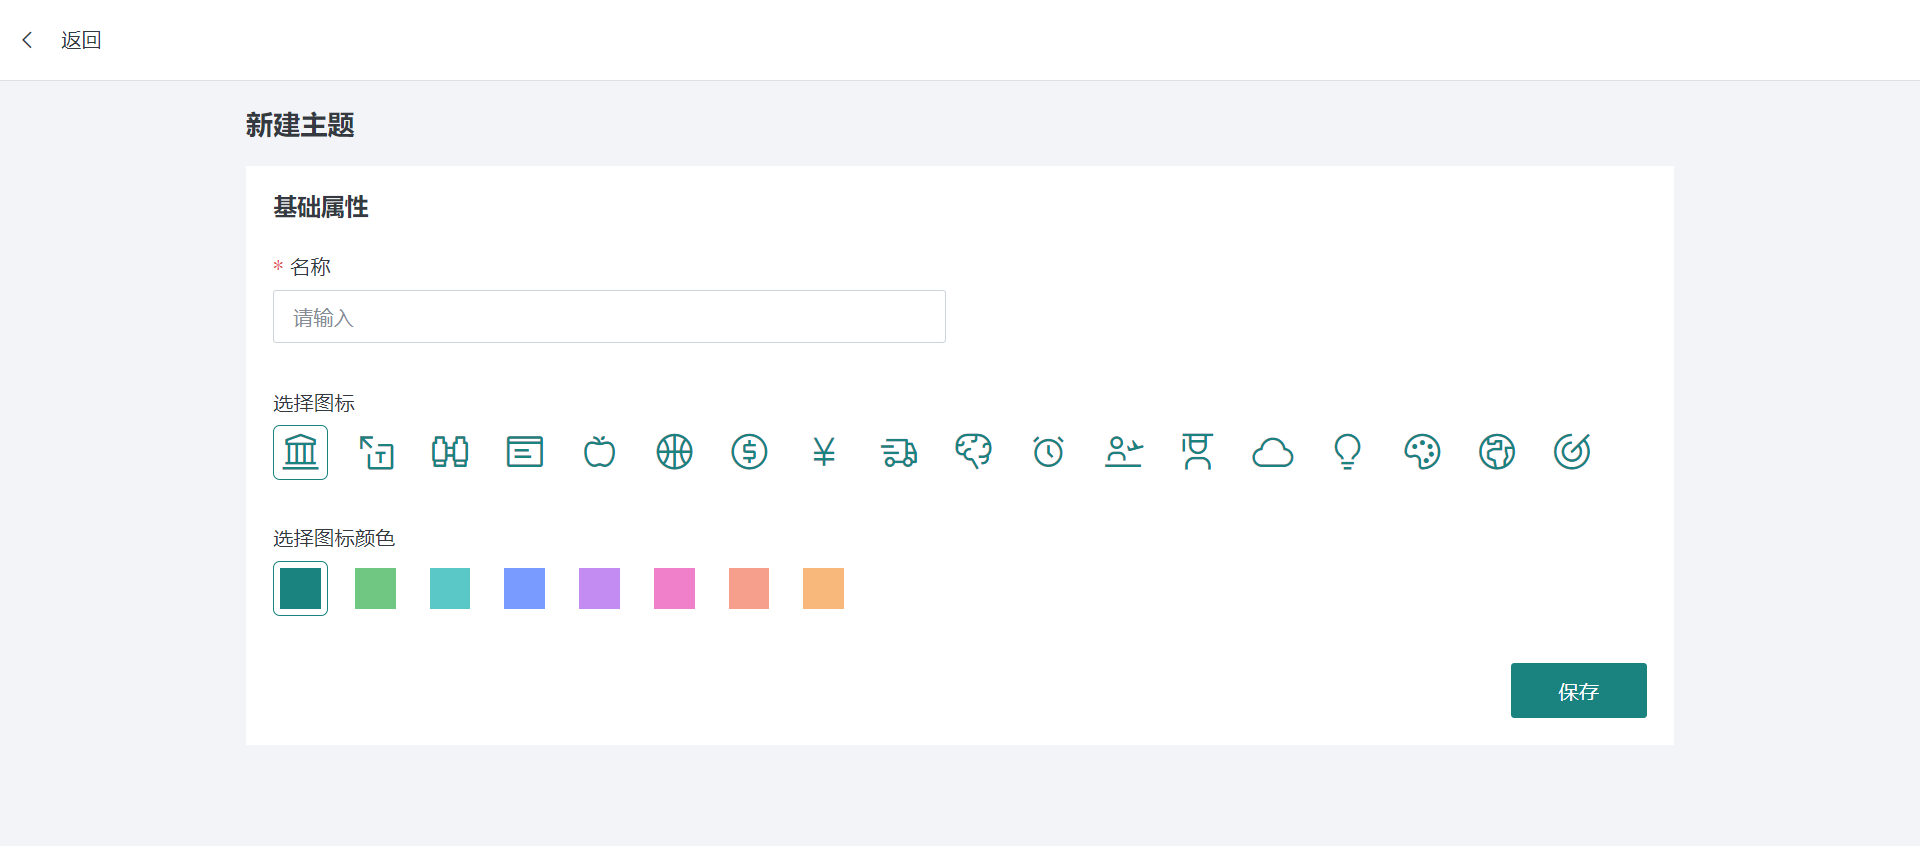Pick the delivery truck icon

point(899,452)
